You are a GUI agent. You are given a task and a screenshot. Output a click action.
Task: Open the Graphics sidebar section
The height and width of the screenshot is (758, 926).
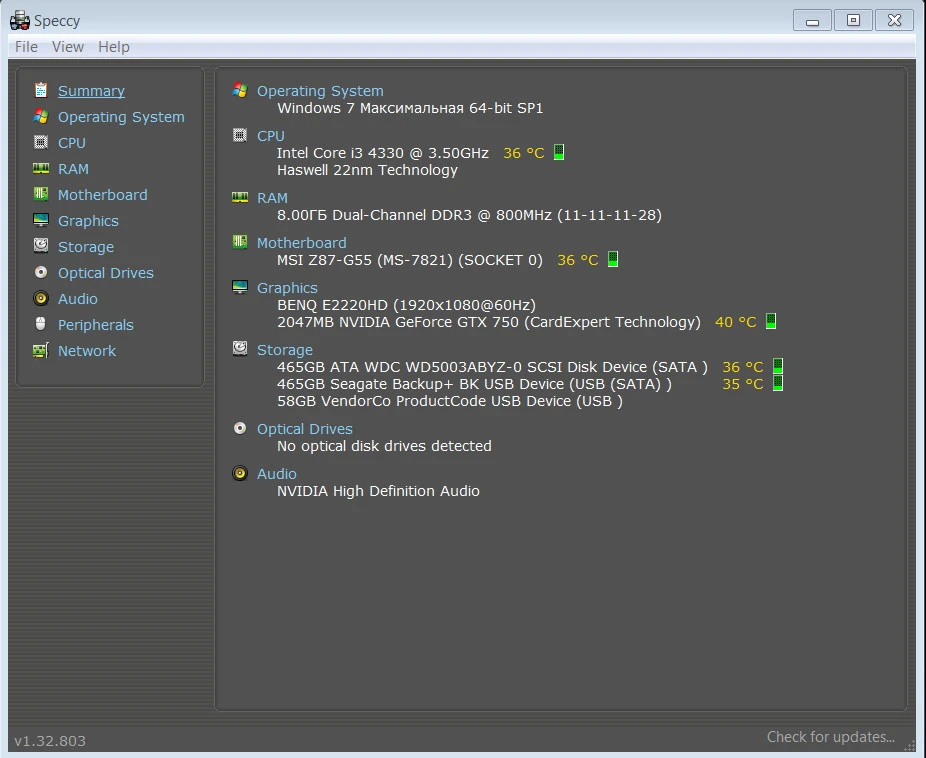[x=88, y=221]
